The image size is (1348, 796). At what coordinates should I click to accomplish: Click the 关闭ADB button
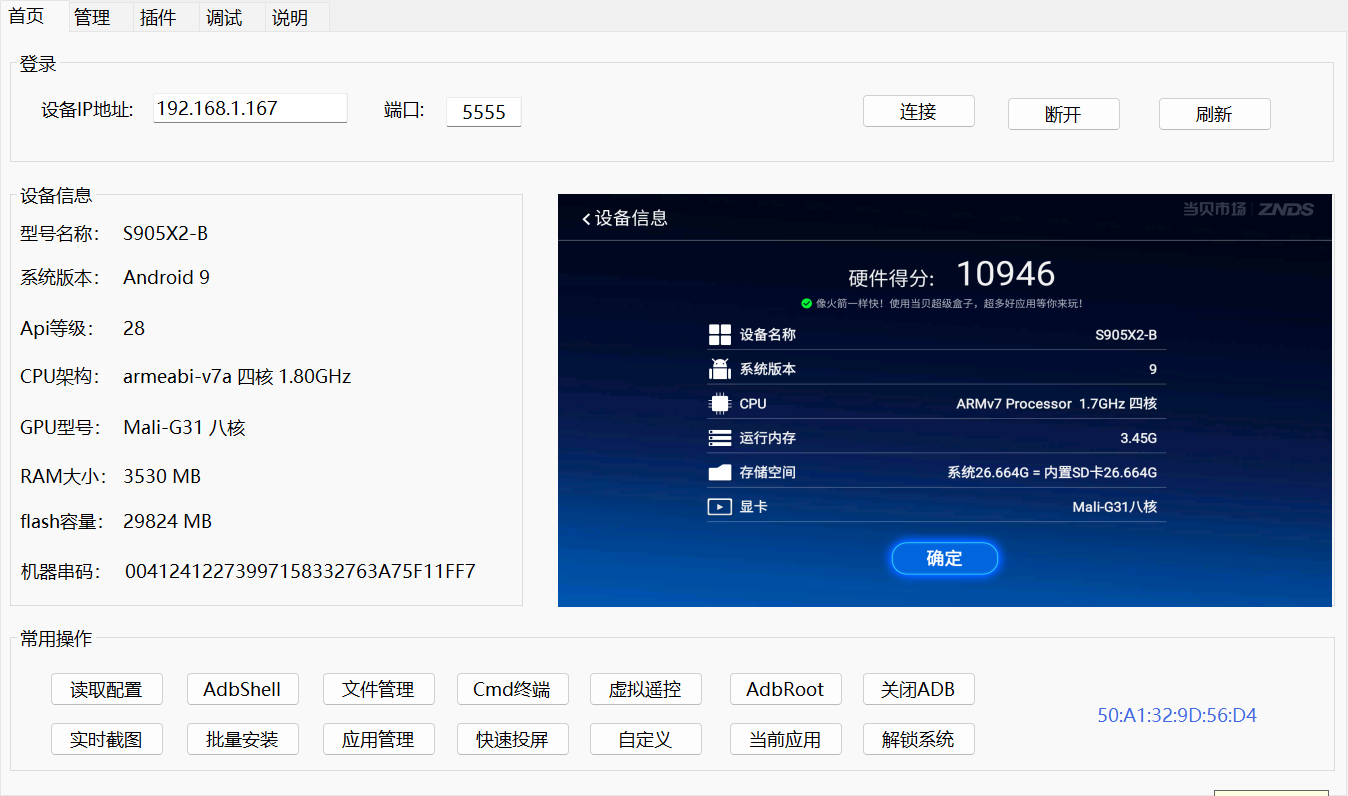[x=918, y=689]
